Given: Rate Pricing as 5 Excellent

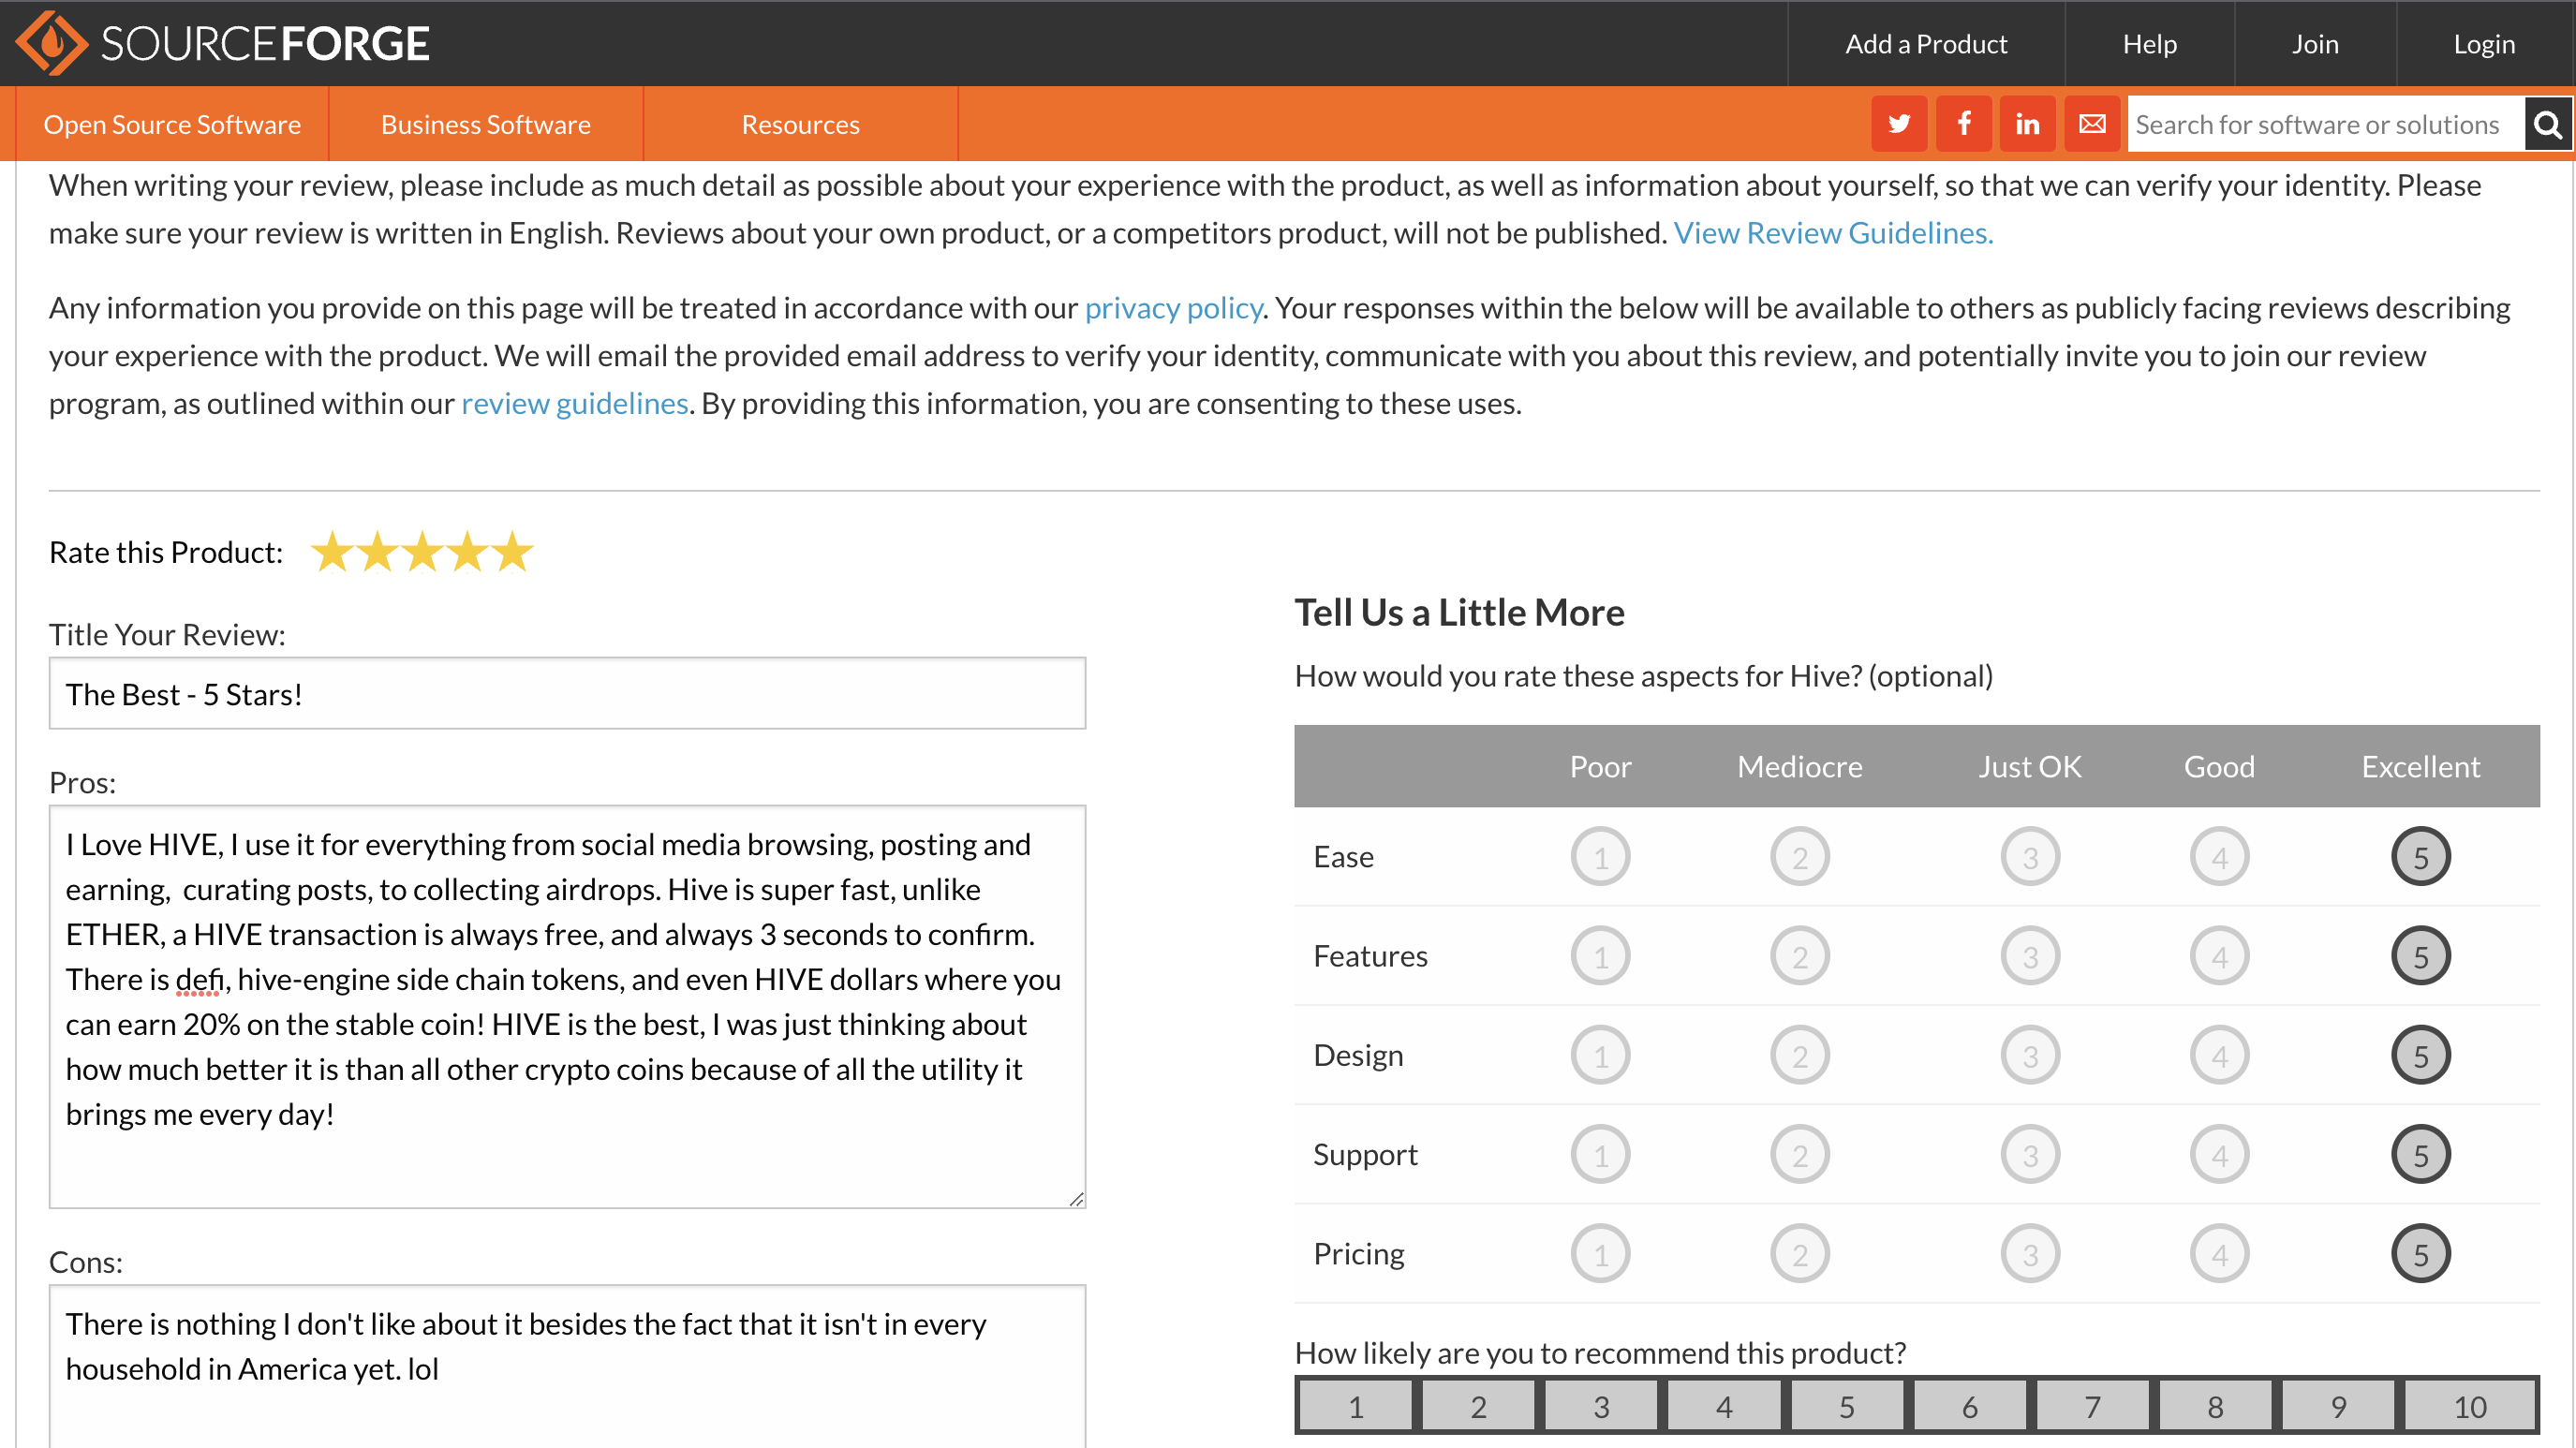Looking at the screenshot, I should coord(2420,1254).
